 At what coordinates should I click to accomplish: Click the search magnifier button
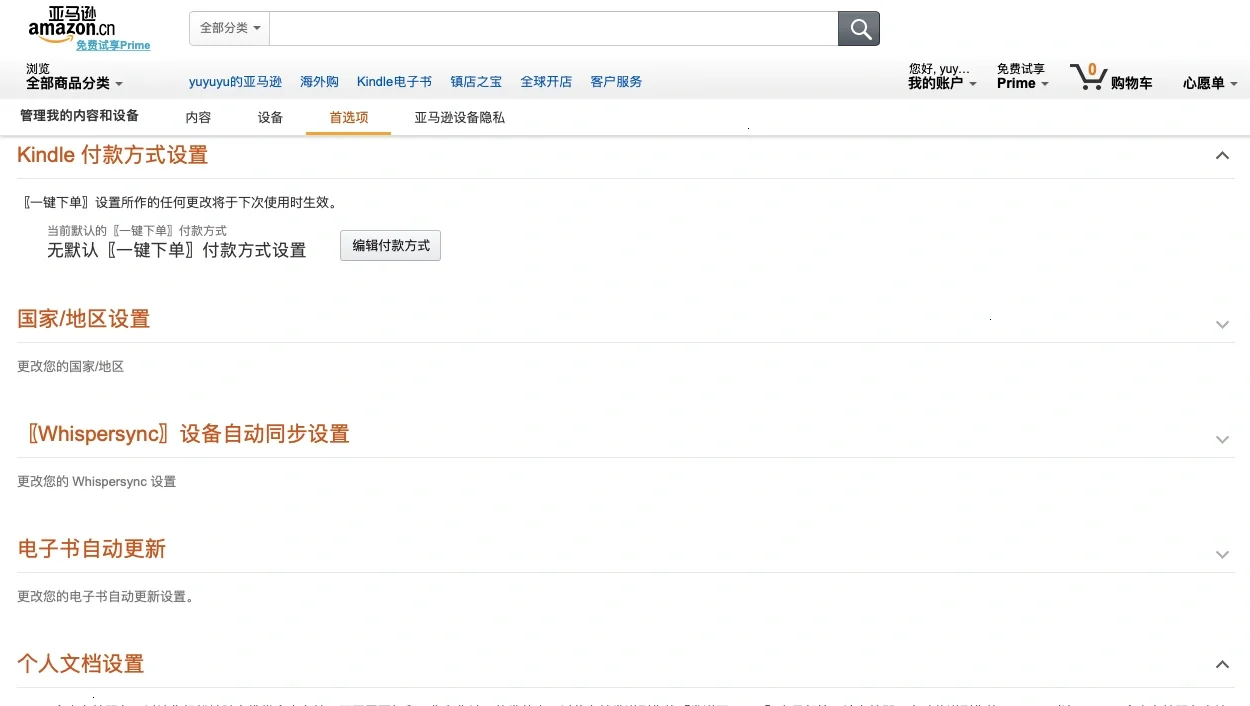(x=859, y=29)
